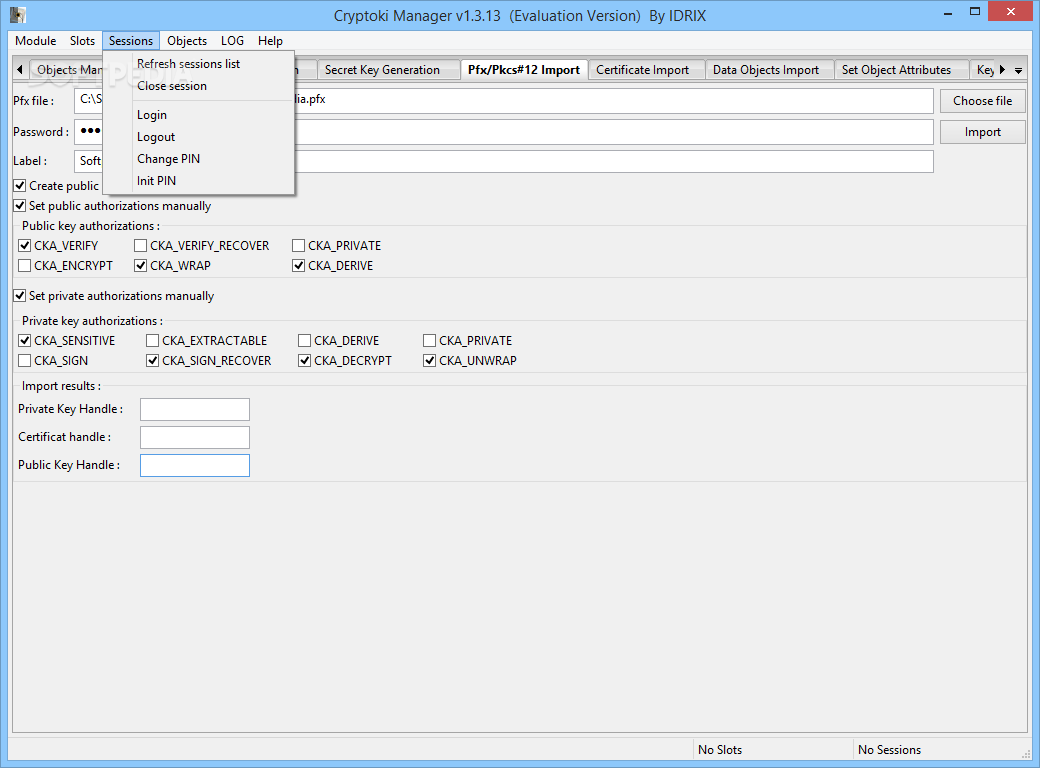The width and height of the screenshot is (1040, 768).
Task: Open the Objects menu
Action: (187, 41)
